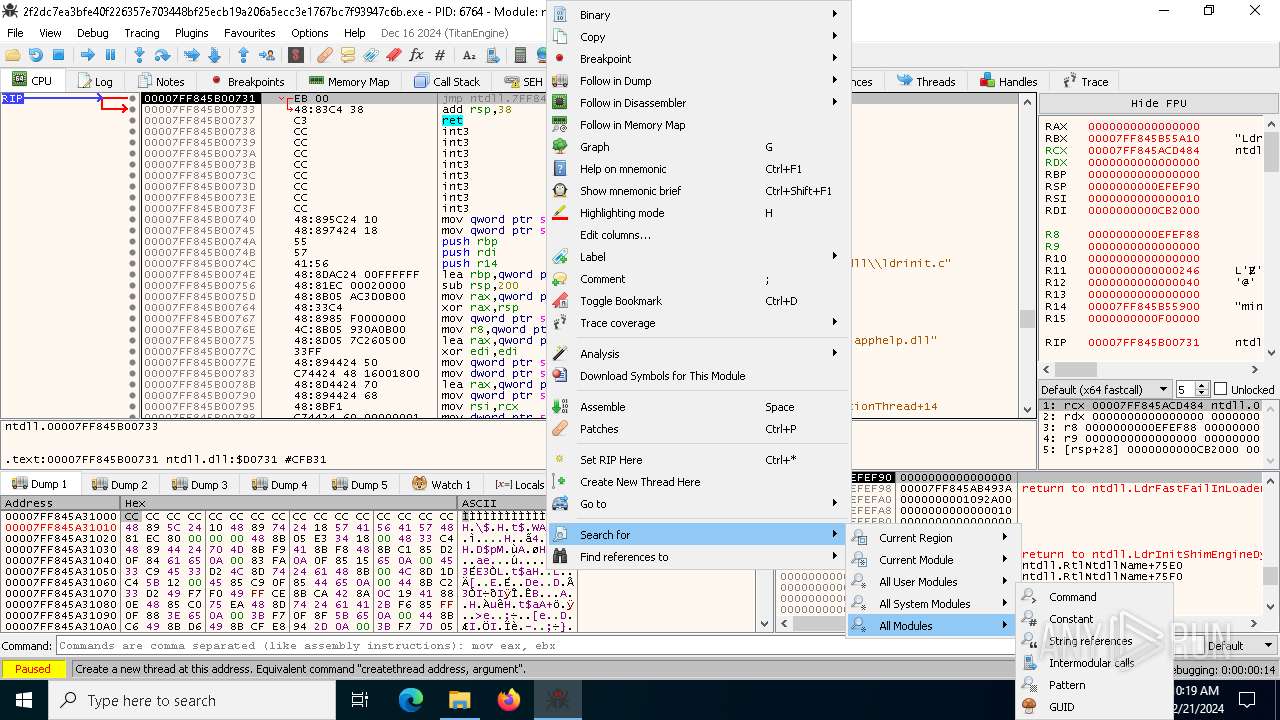Open the Default command type dropdown
This screenshot has height=720, width=1280.
click(x=1239, y=646)
